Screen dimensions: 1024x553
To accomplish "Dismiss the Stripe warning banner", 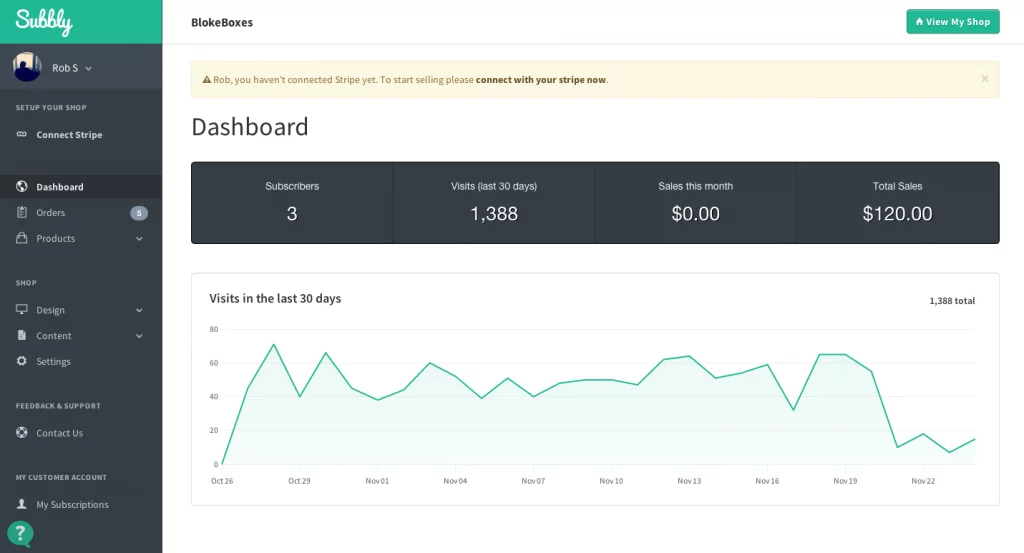I will 984,79.
